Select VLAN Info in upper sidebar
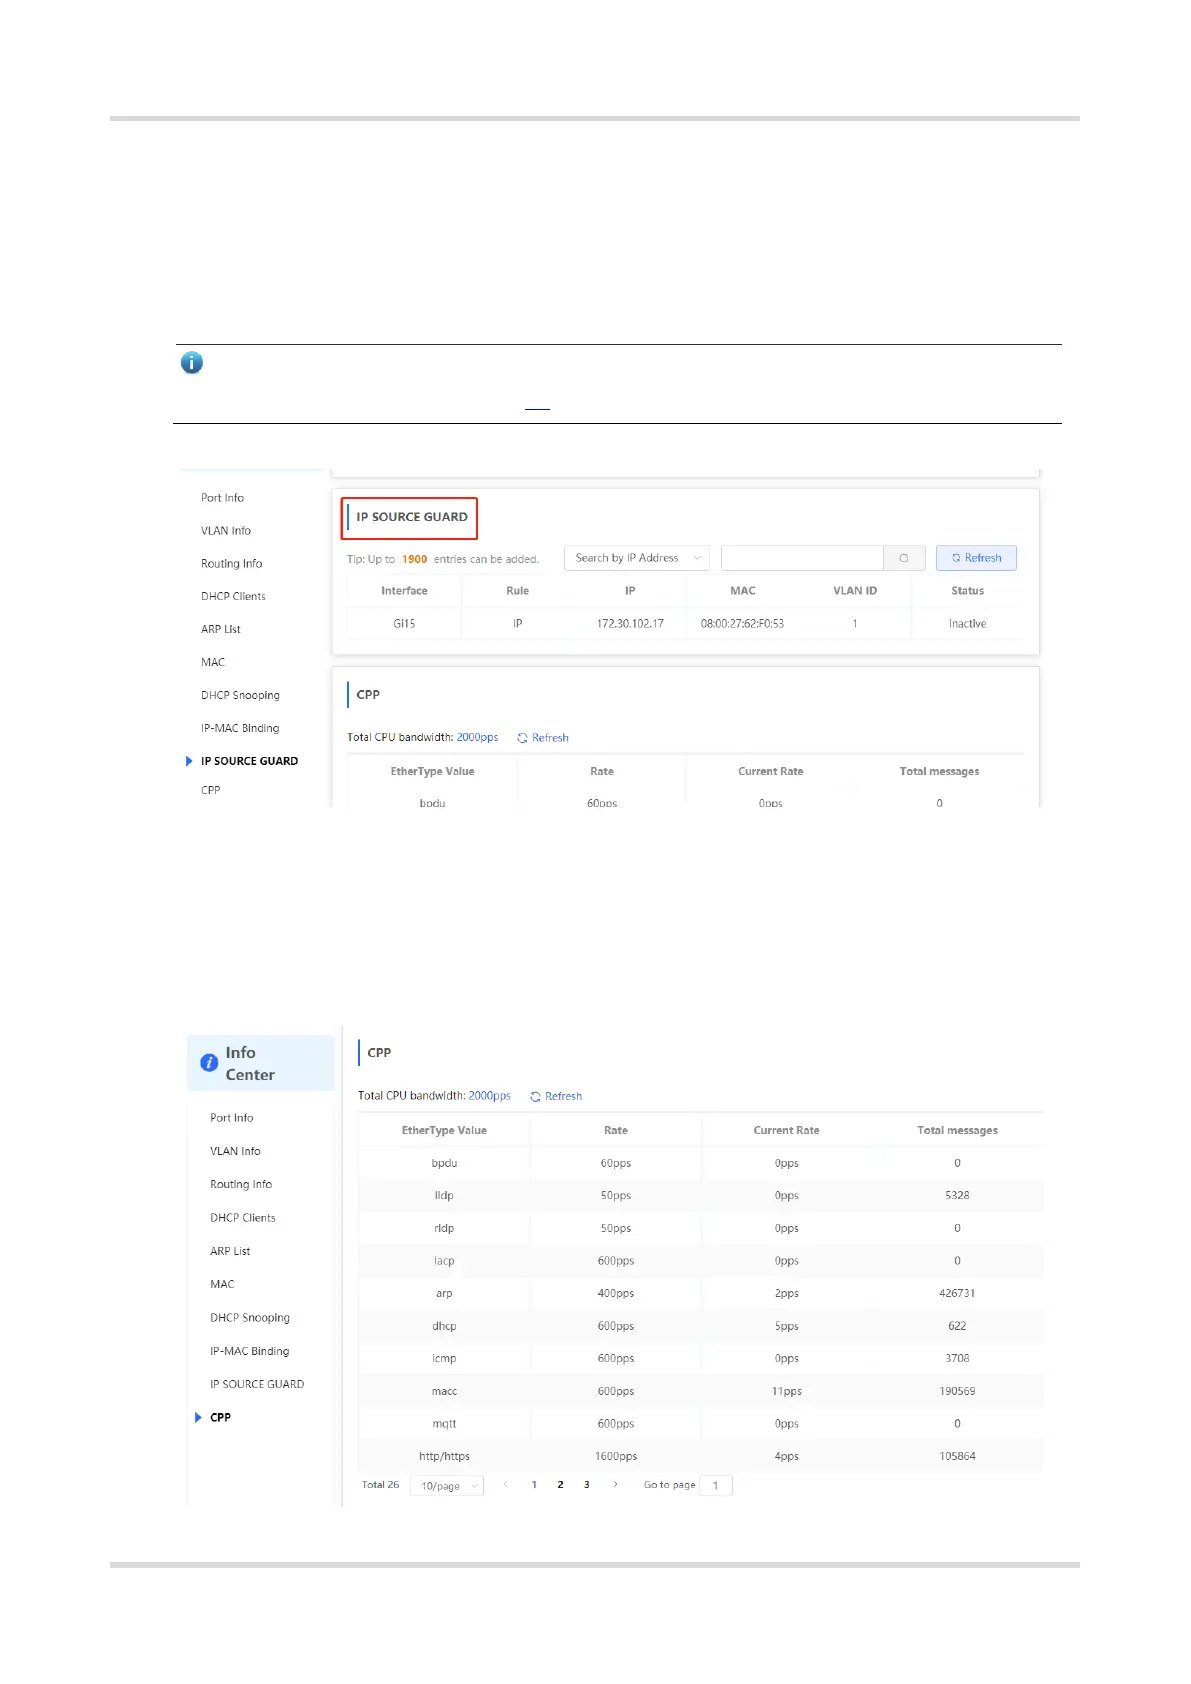The width and height of the screenshot is (1191, 1684). tap(226, 531)
